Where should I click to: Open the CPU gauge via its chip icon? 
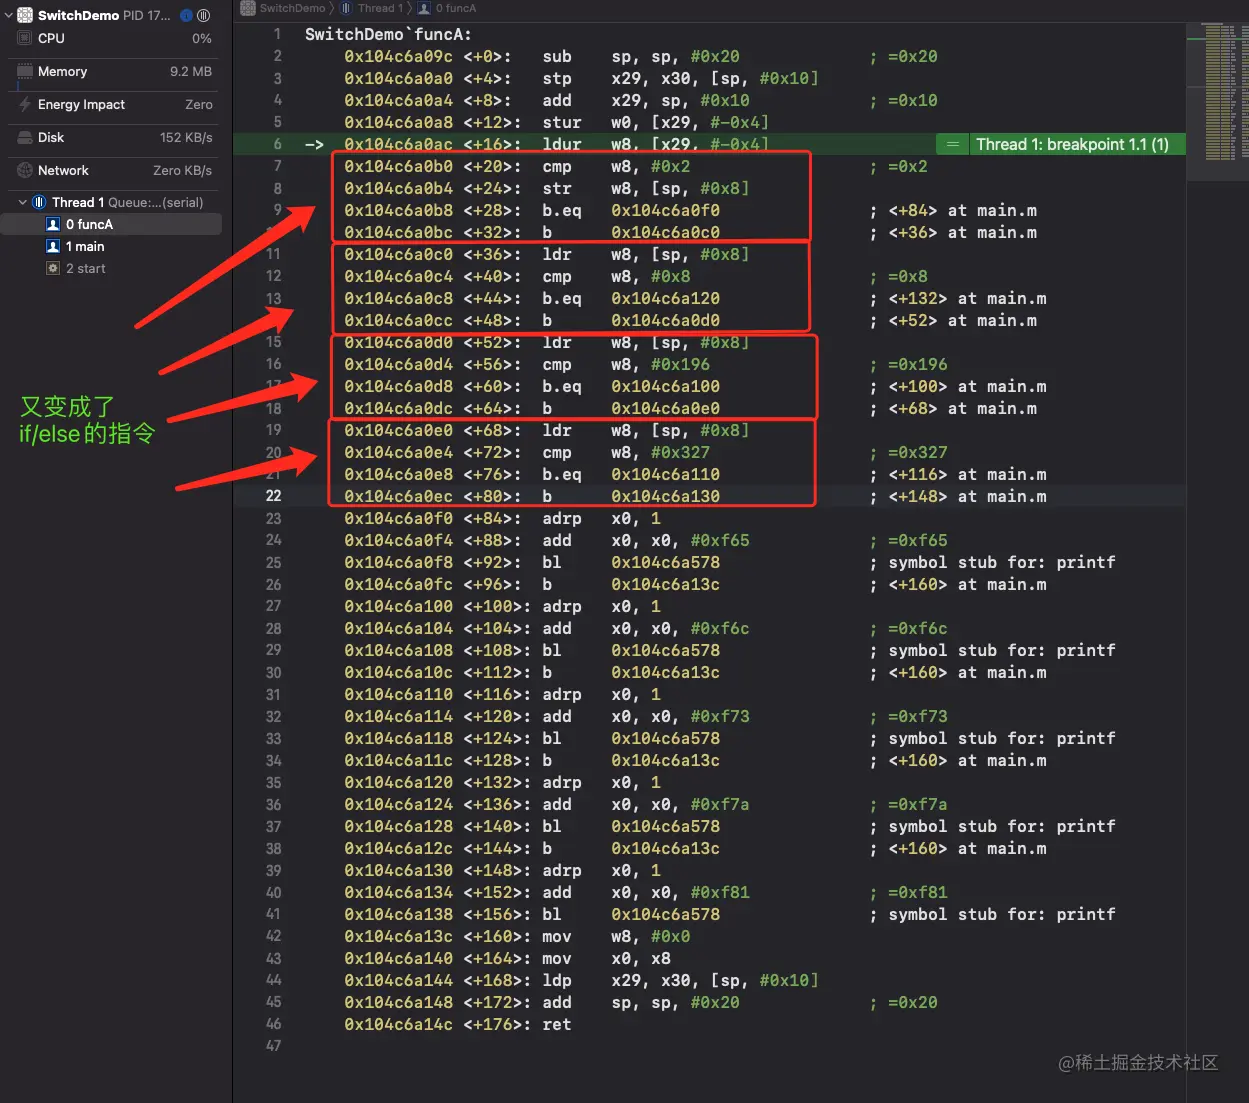point(25,38)
